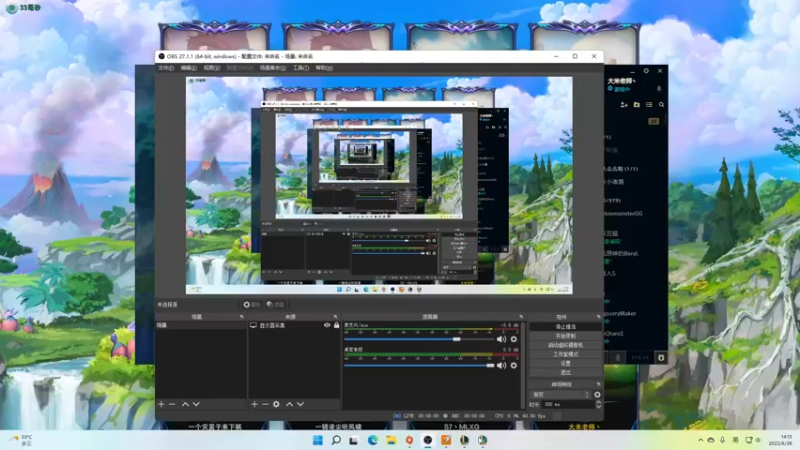Adjust 麦克风/Aux volume slider handle
The height and width of the screenshot is (450, 800).
[x=457, y=339]
